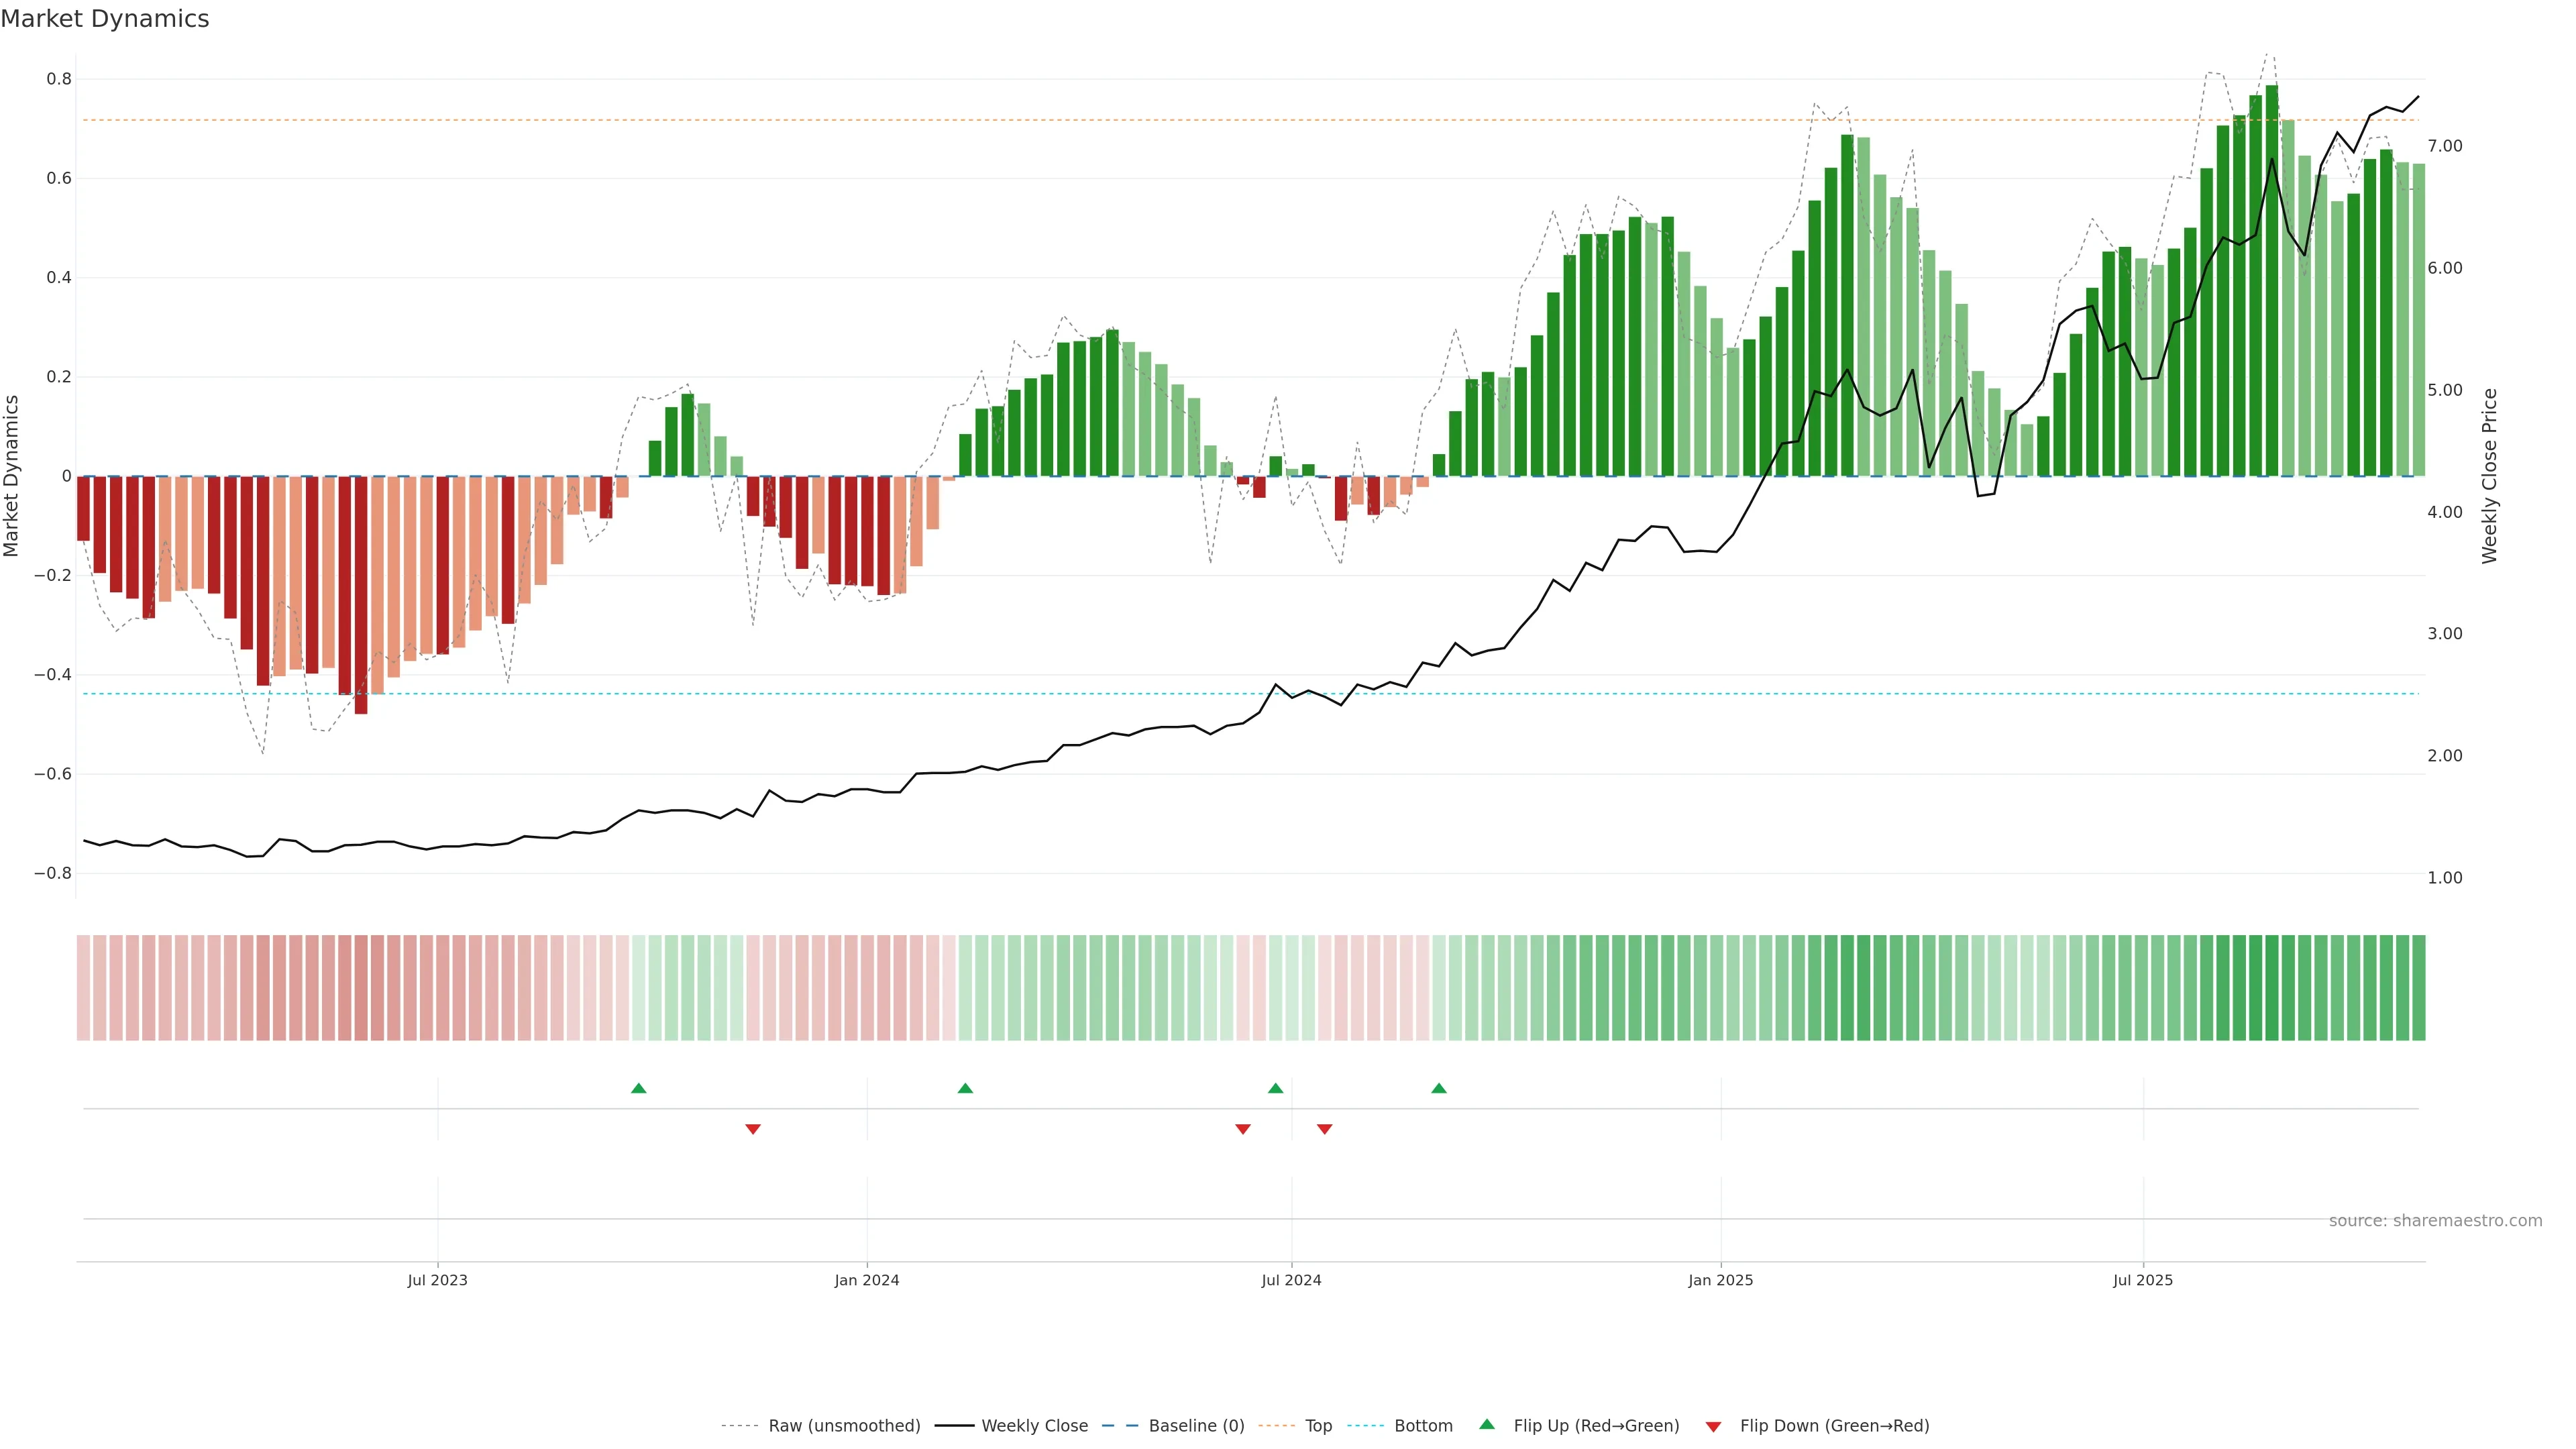2576x1449 pixels.
Task: Toggle the Weekly Close legend entry
Action: click(1034, 1425)
